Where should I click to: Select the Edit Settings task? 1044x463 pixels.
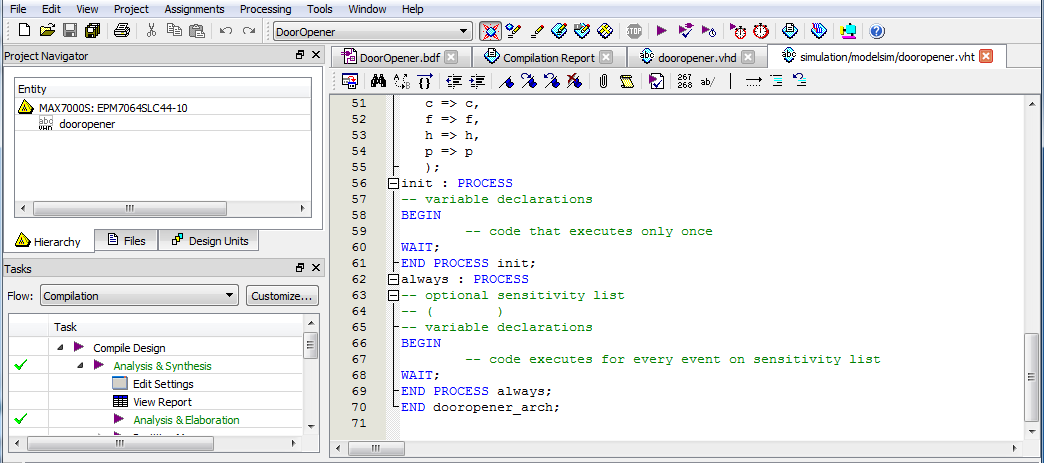click(x=163, y=384)
